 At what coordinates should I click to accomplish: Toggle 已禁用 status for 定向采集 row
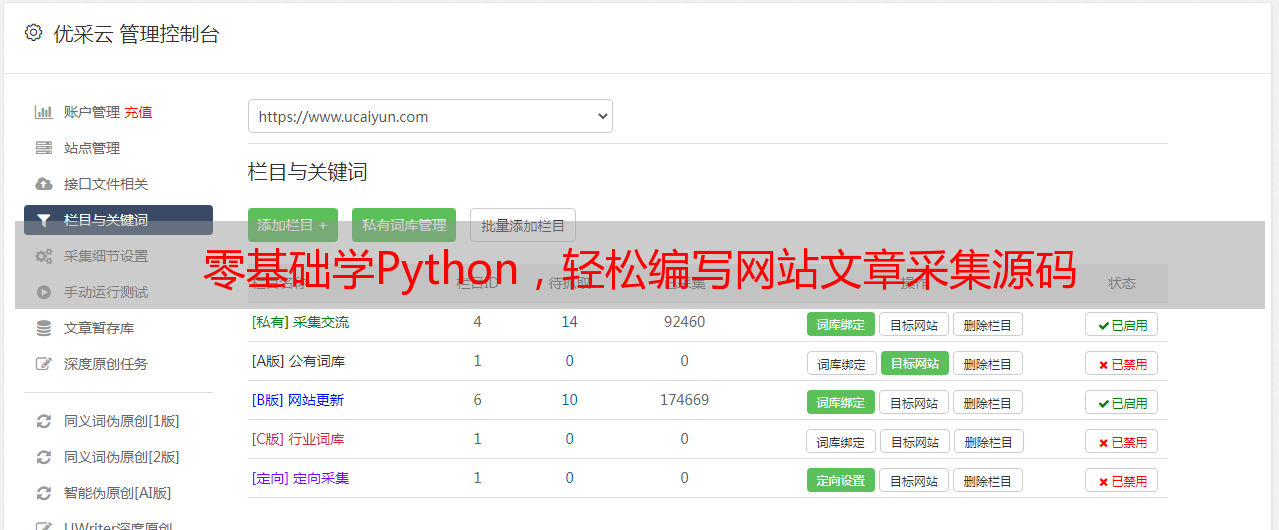(1121, 480)
